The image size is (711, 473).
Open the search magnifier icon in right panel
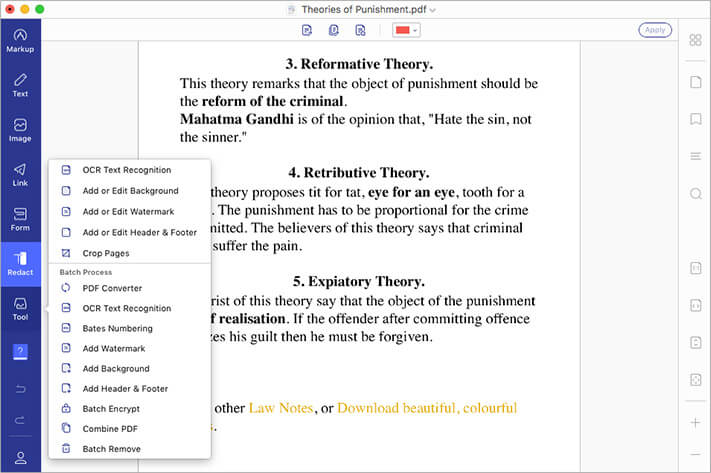(696, 194)
